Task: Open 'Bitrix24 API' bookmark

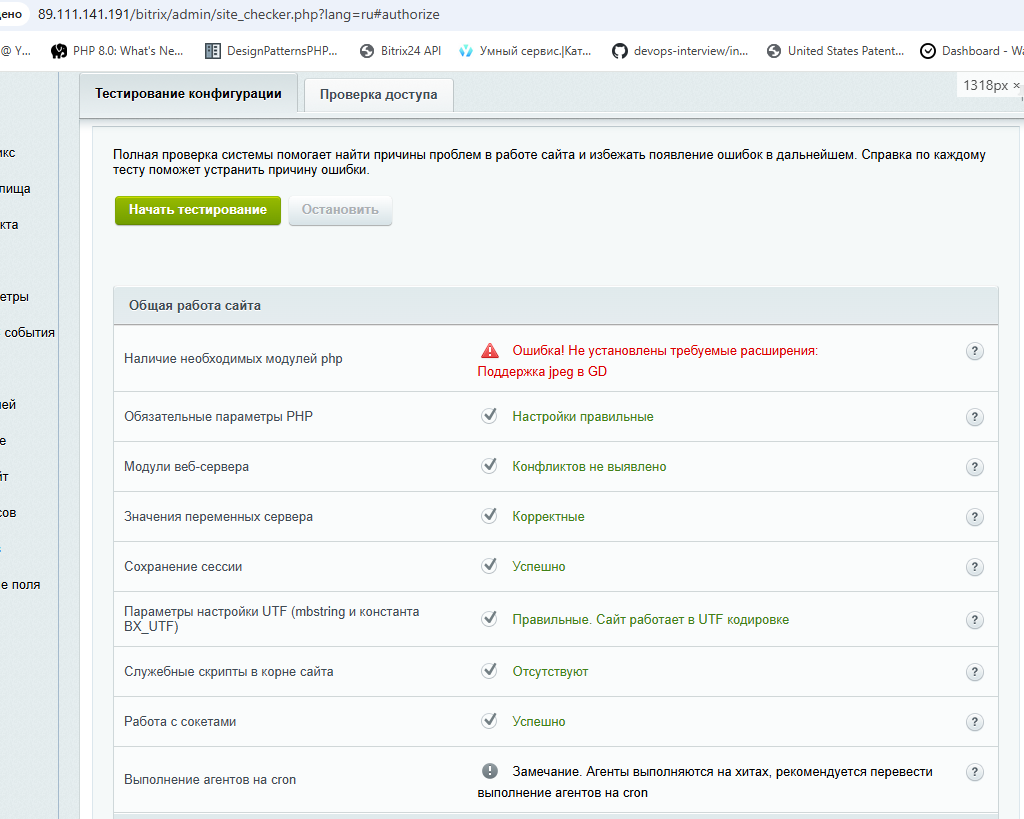Action: point(400,51)
